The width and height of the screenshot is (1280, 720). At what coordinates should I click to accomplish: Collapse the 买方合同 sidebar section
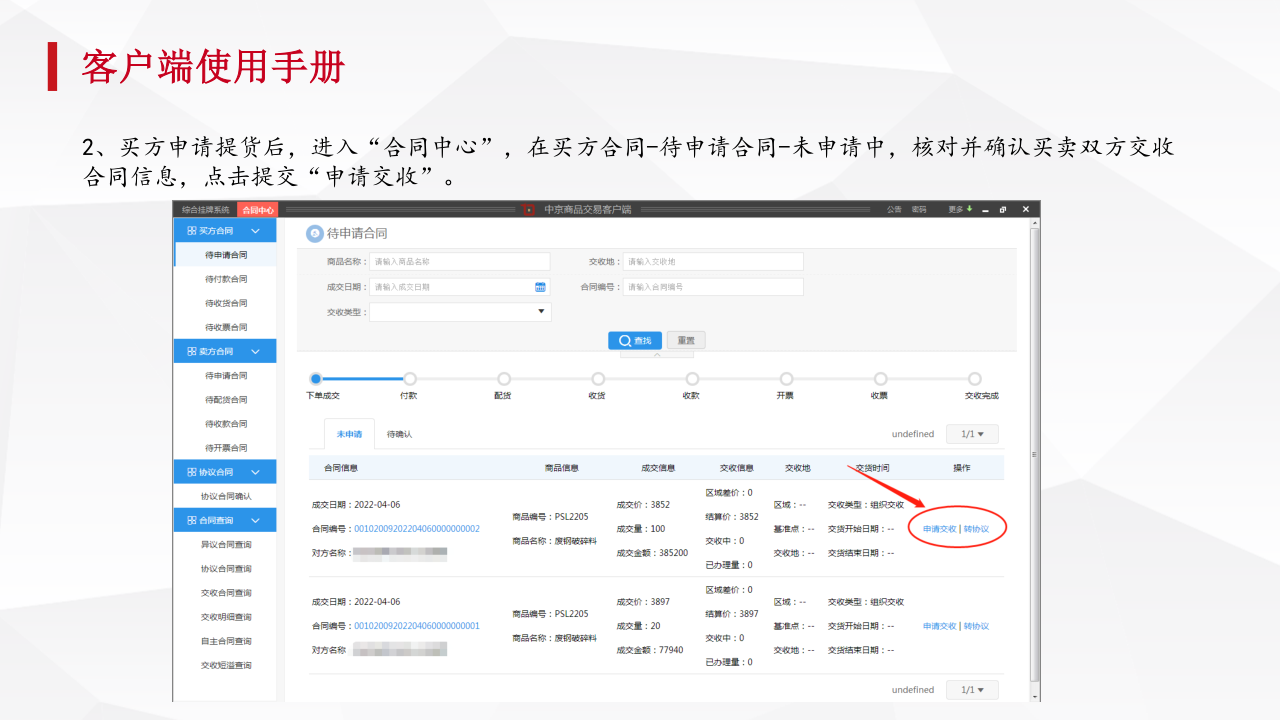(x=255, y=231)
